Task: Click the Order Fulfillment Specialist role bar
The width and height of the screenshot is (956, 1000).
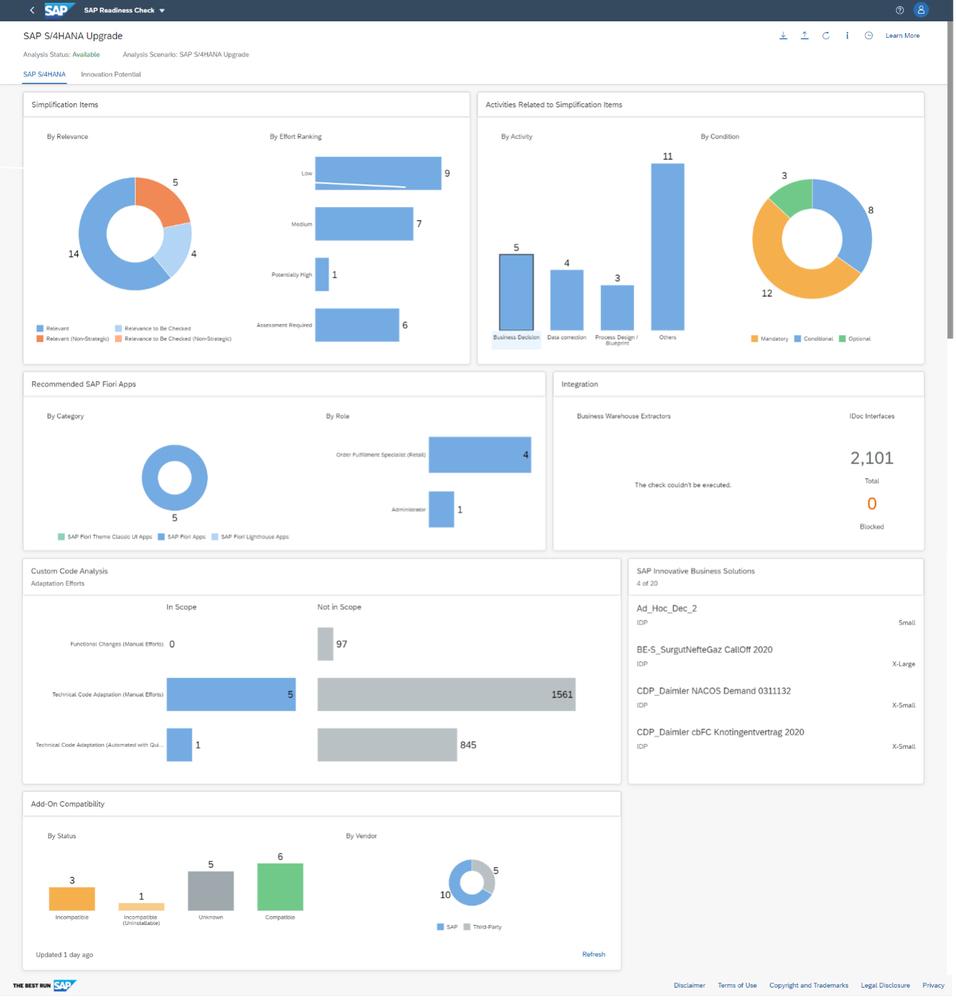Action: [480, 455]
